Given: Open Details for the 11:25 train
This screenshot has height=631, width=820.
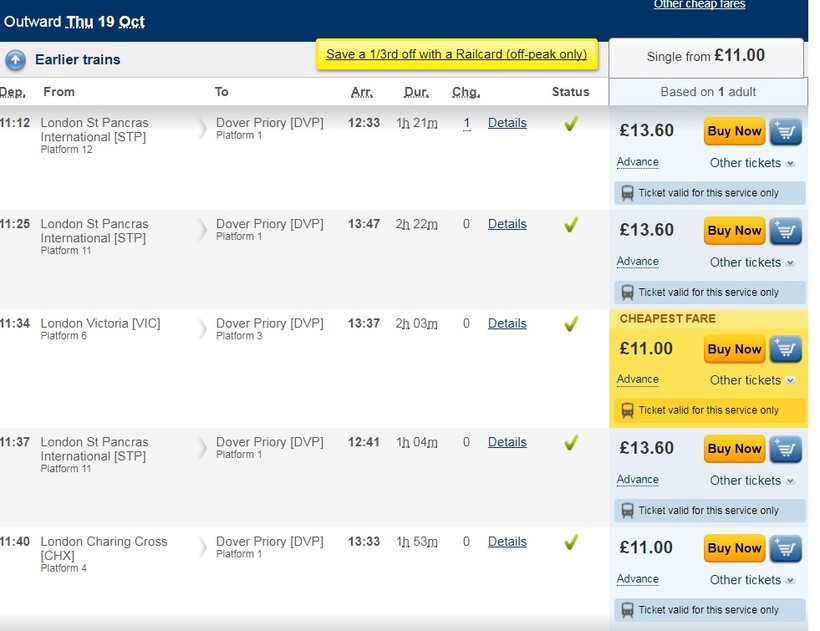Looking at the screenshot, I should (x=507, y=224).
